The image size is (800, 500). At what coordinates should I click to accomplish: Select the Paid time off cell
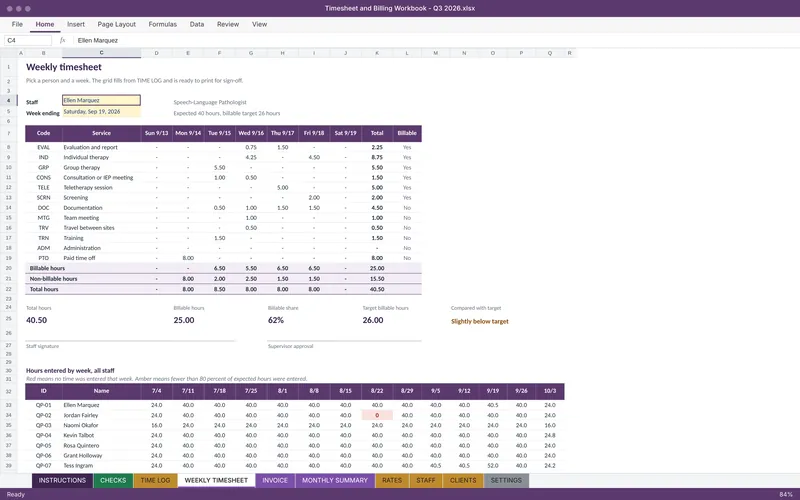coord(101,258)
